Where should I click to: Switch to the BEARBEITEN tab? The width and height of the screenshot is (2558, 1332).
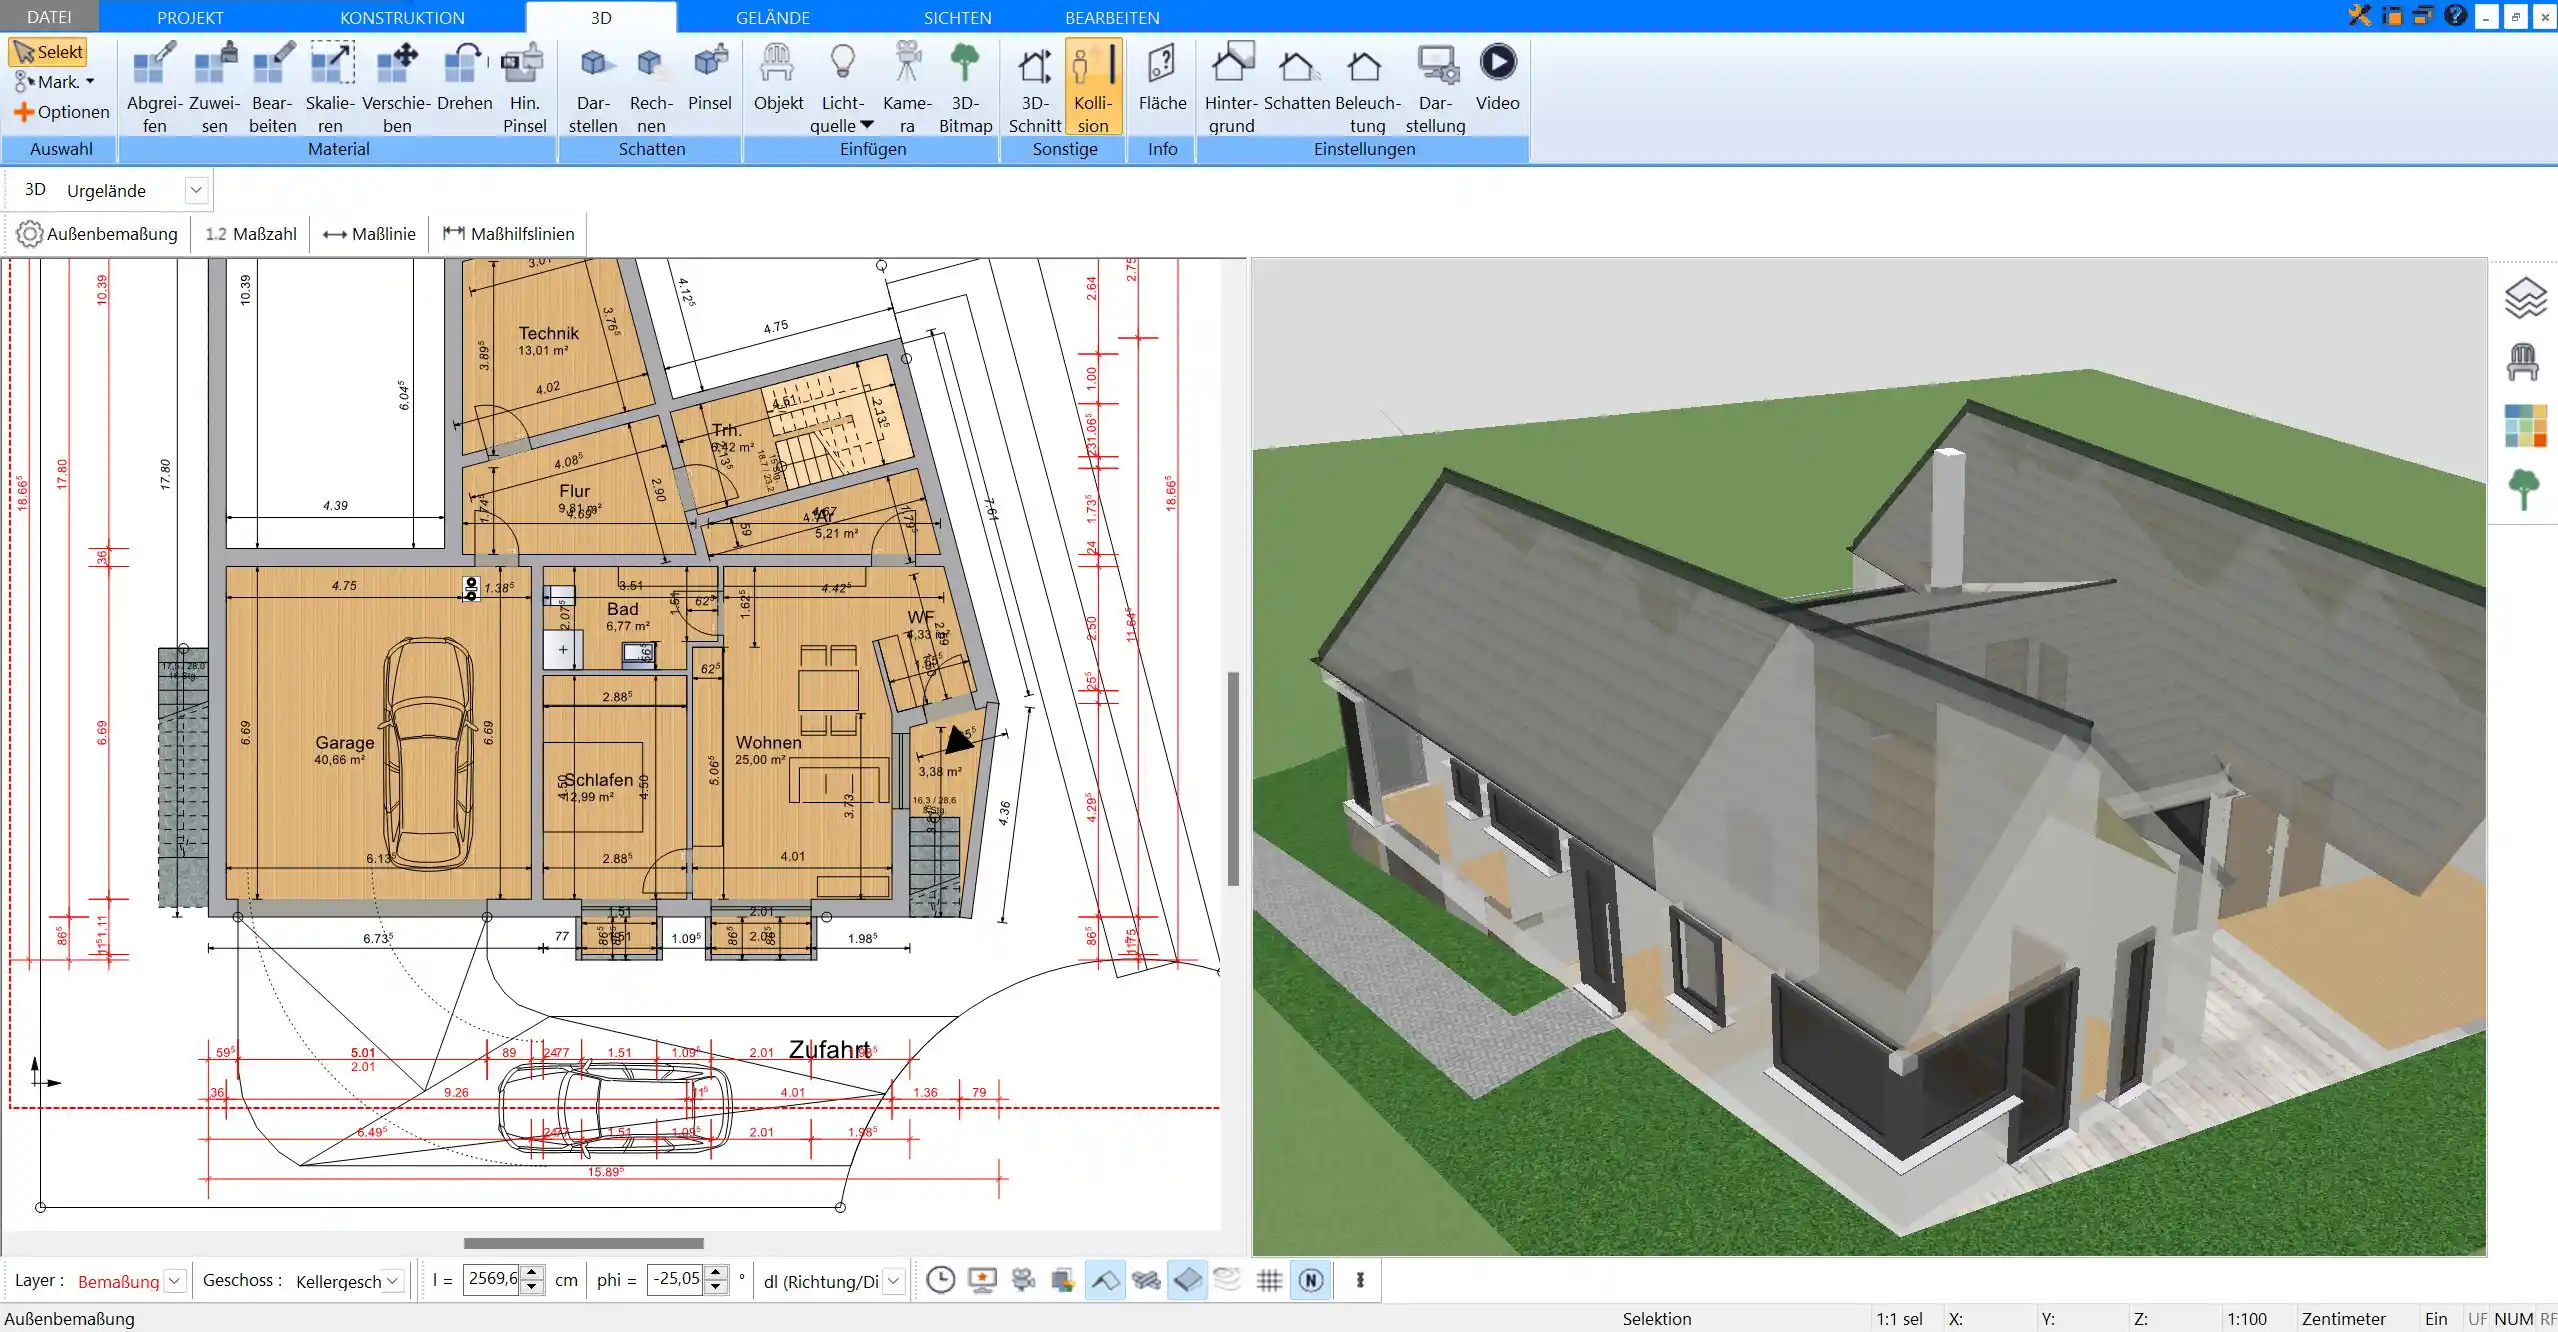[x=1112, y=17]
